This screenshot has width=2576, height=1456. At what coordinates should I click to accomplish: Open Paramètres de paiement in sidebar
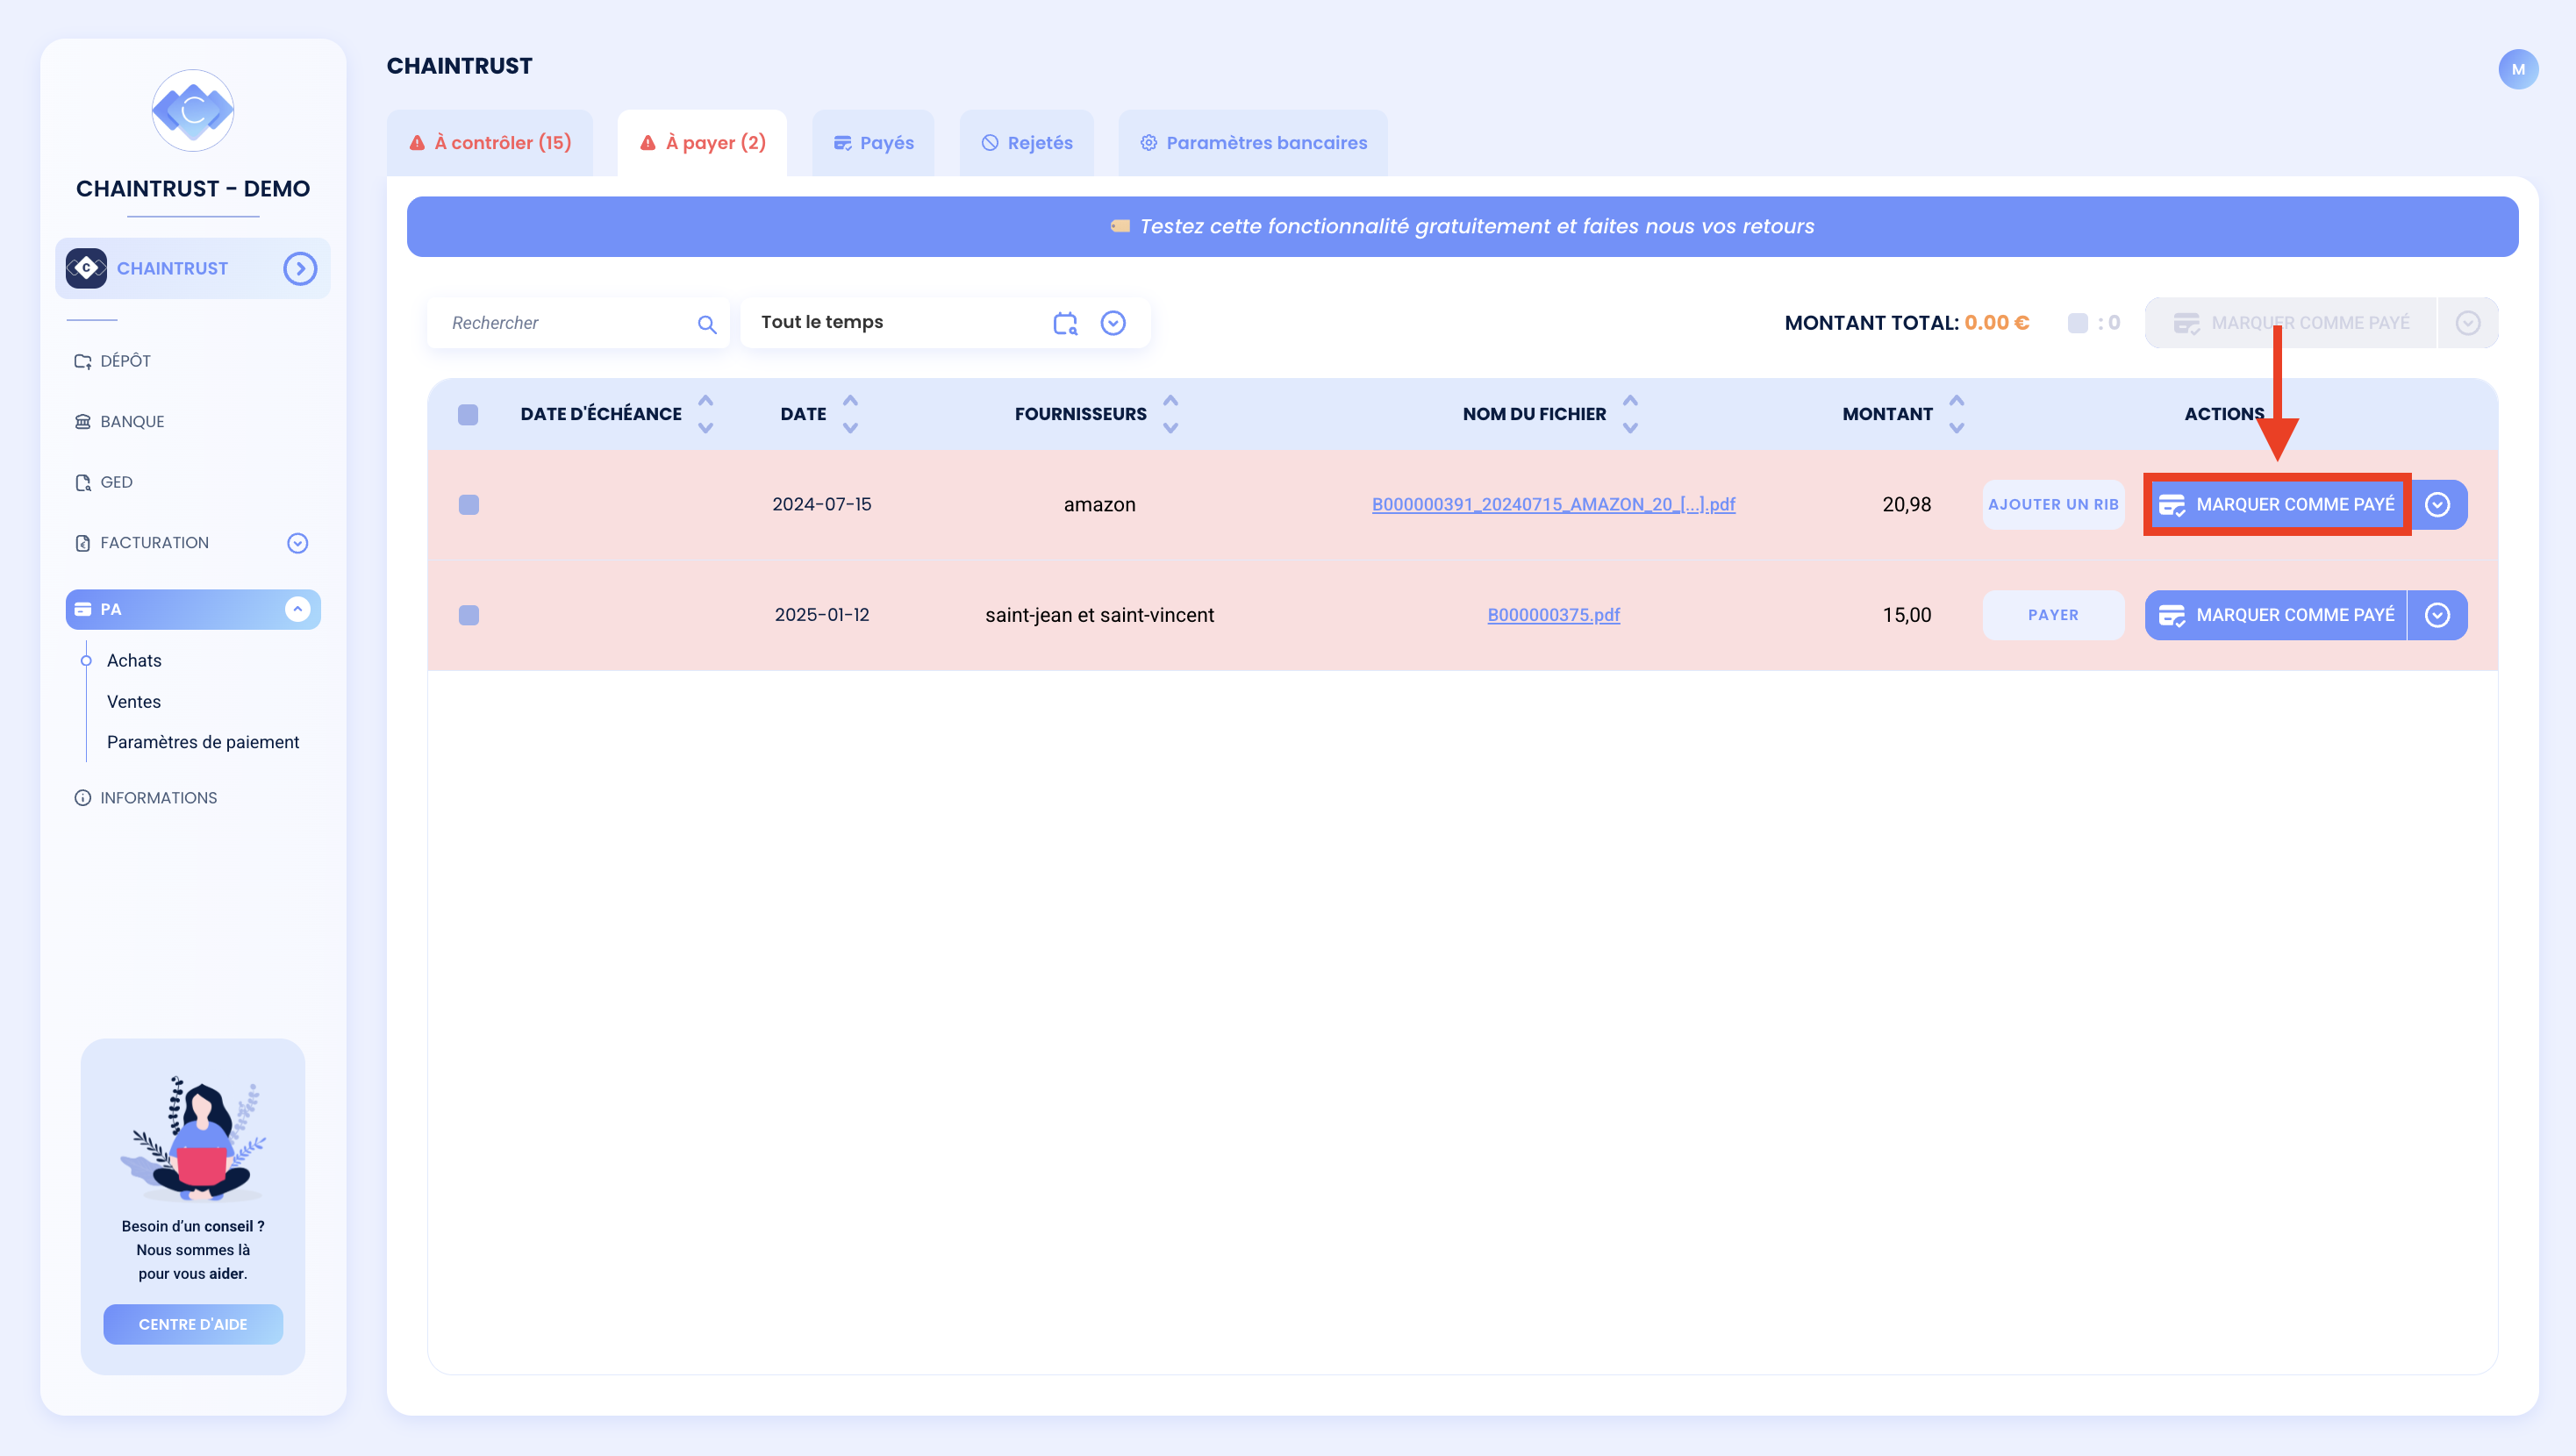(x=203, y=742)
